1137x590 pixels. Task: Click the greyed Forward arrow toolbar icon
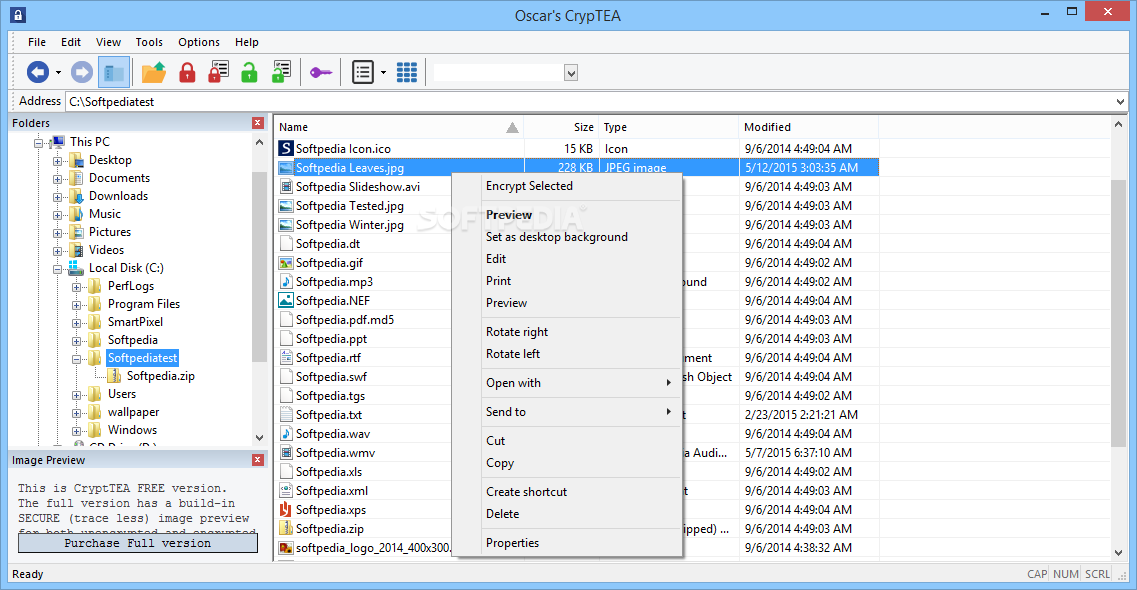82,72
